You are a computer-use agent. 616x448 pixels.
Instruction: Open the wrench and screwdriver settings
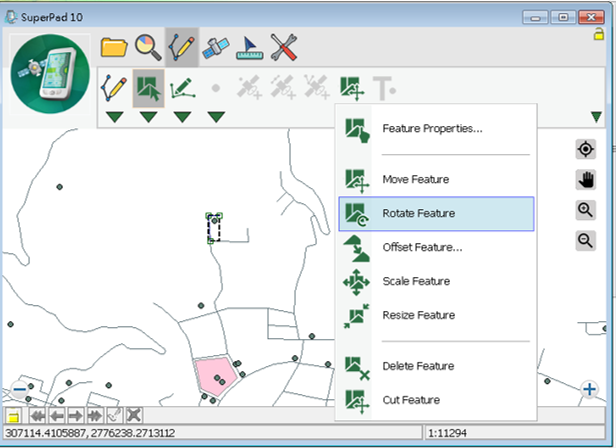point(285,47)
